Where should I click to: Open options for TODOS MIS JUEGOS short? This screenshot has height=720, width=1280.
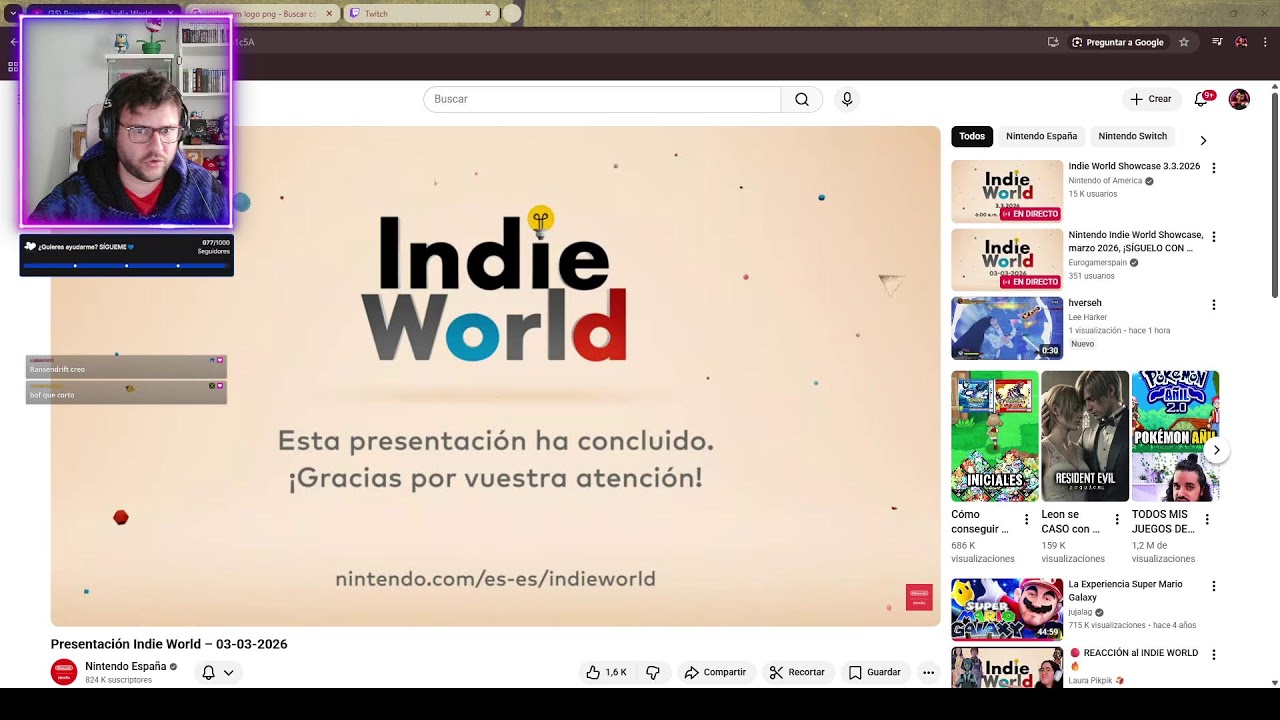pyautogui.click(x=1207, y=520)
